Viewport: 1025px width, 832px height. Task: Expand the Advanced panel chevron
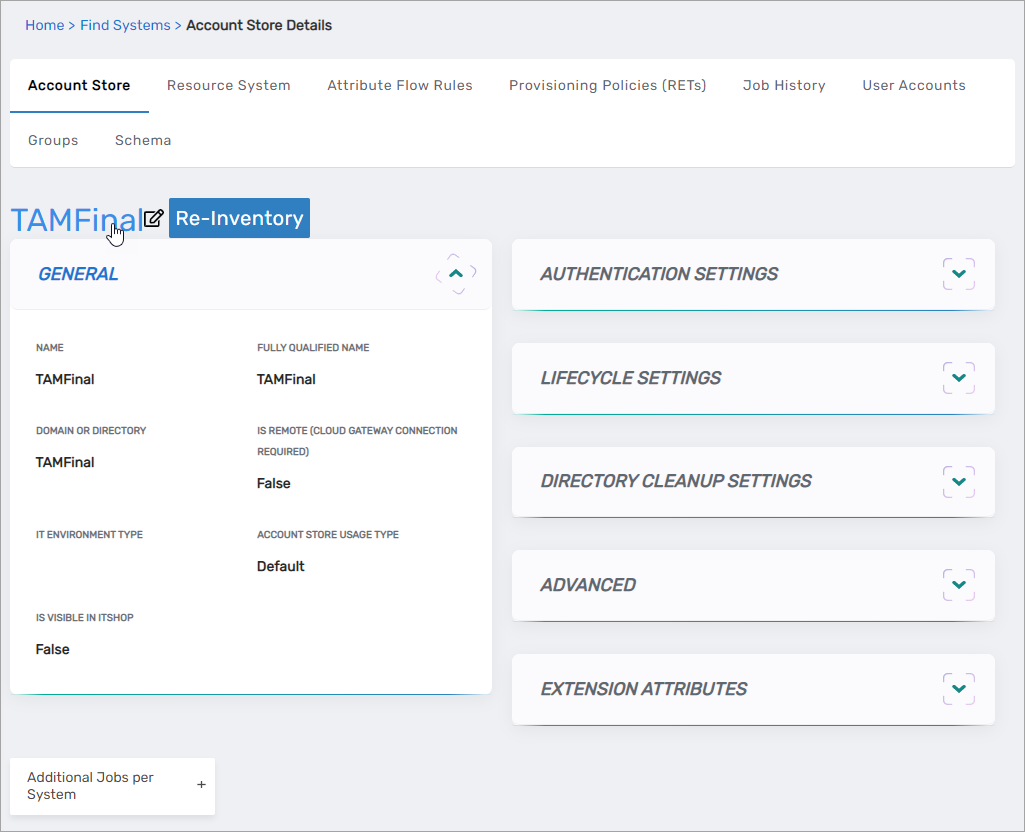(958, 585)
